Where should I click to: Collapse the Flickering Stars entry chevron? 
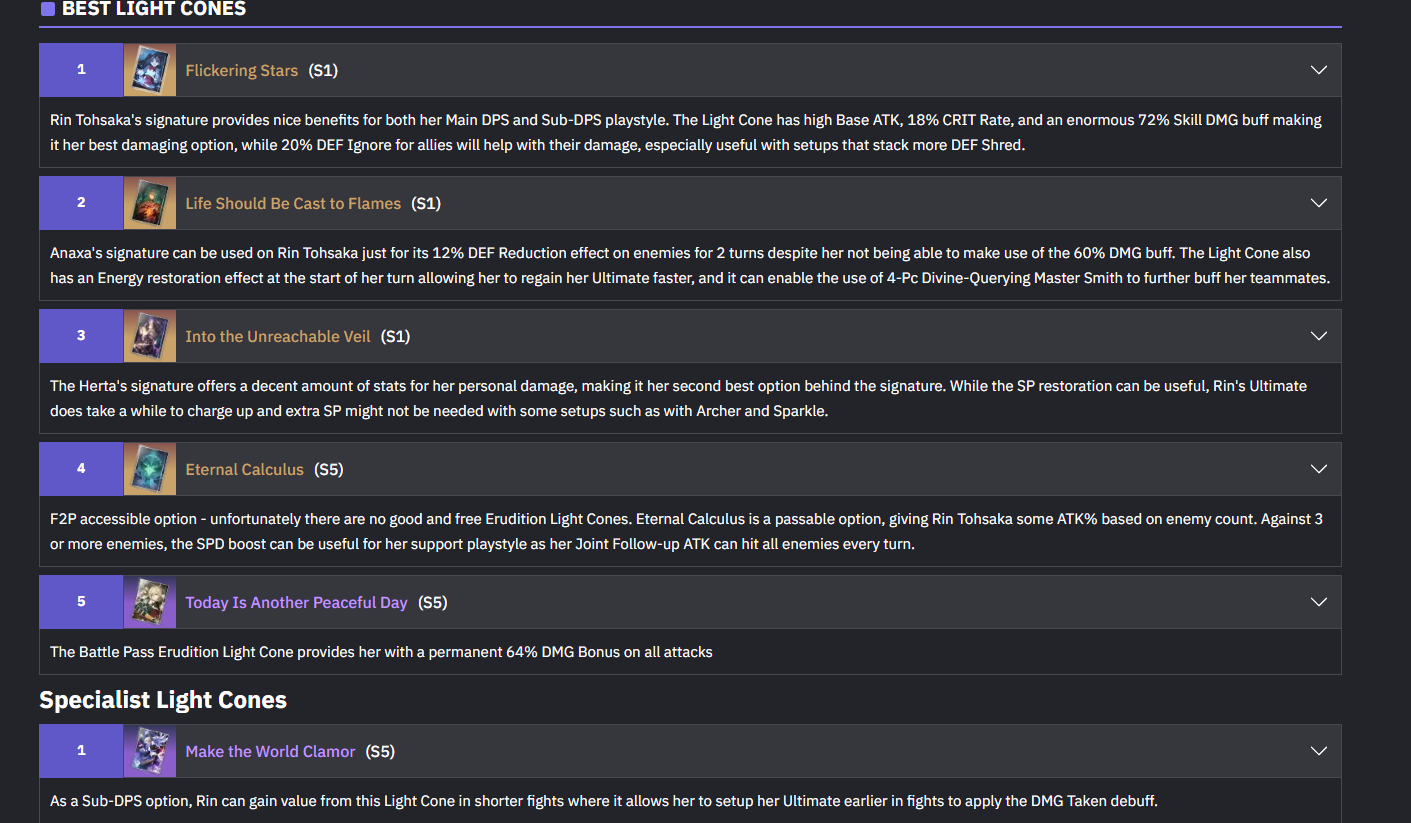click(x=1318, y=70)
